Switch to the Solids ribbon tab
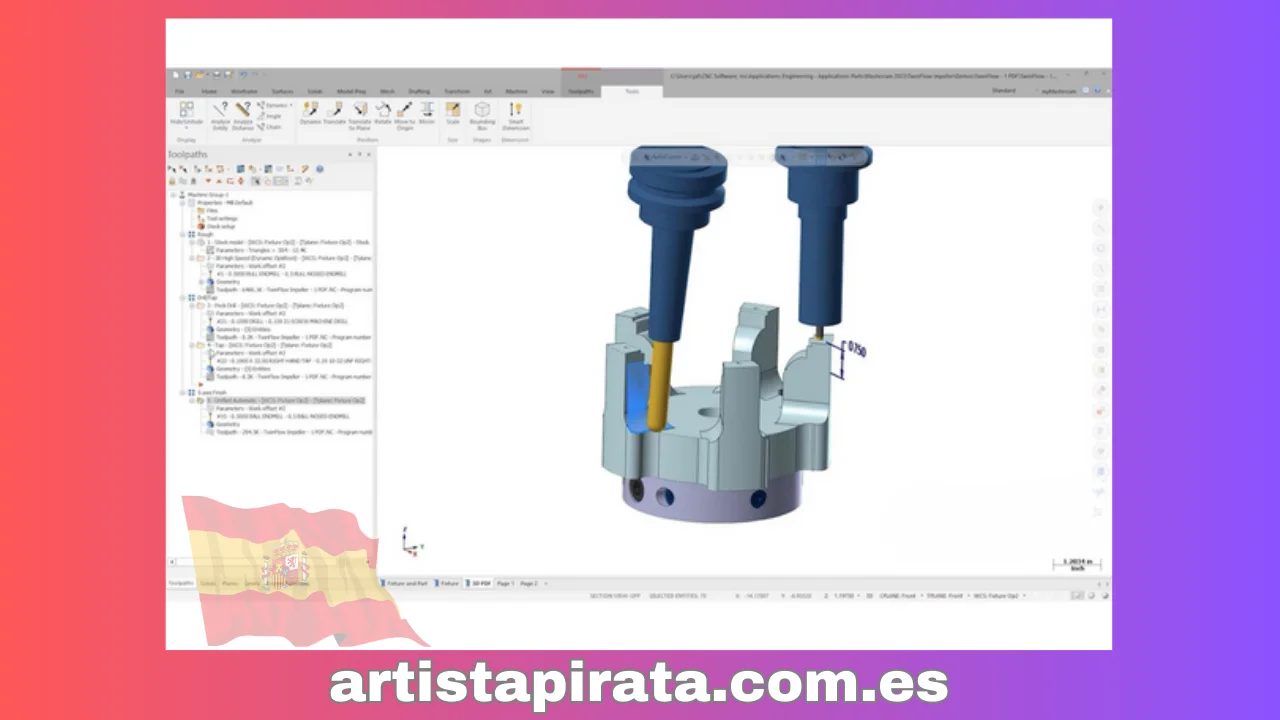The width and height of the screenshot is (1280, 720). click(x=315, y=91)
